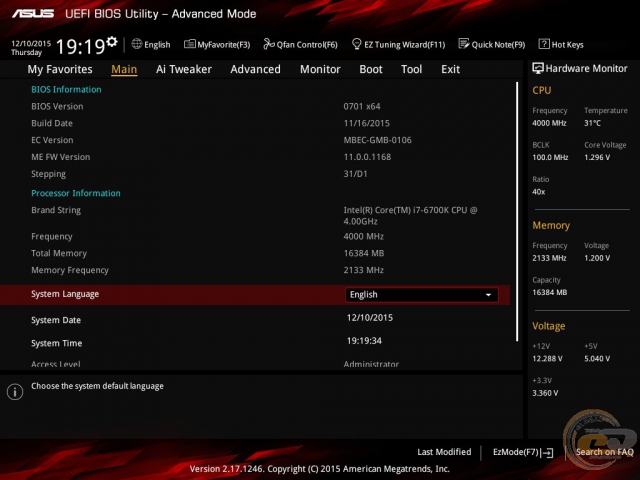Image resolution: width=640 pixels, height=480 pixels.
Task: Click the Hardware Monitor icon
Action: click(x=538, y=68)
